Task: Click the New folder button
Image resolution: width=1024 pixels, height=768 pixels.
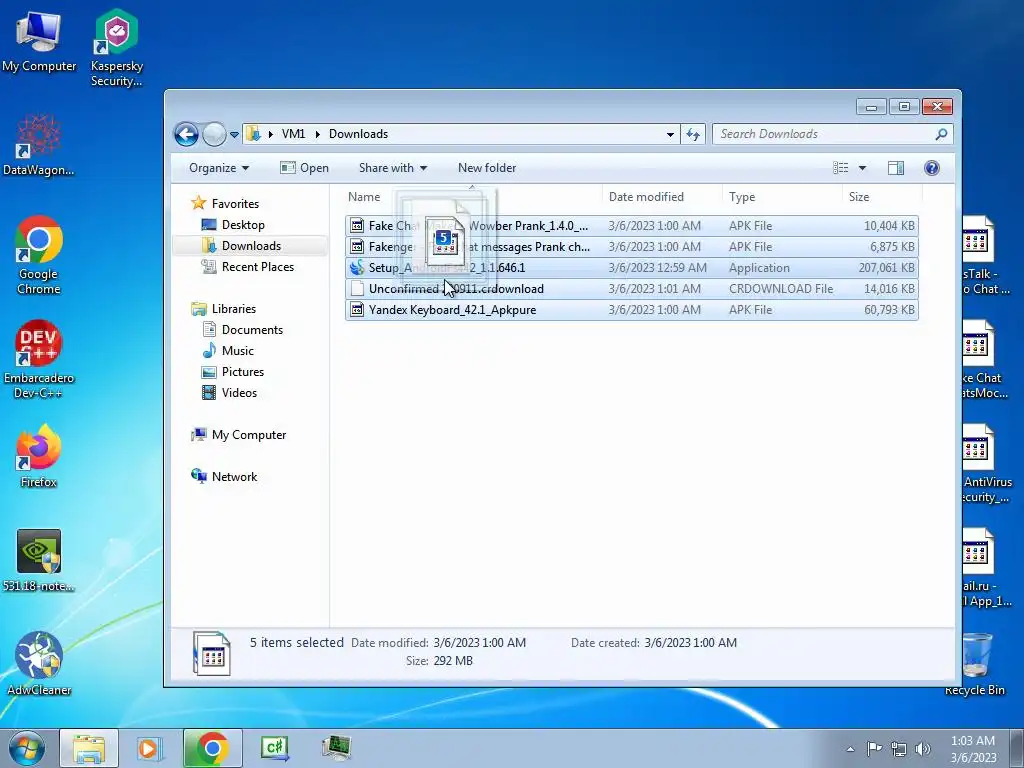Action: click(487, 168)
